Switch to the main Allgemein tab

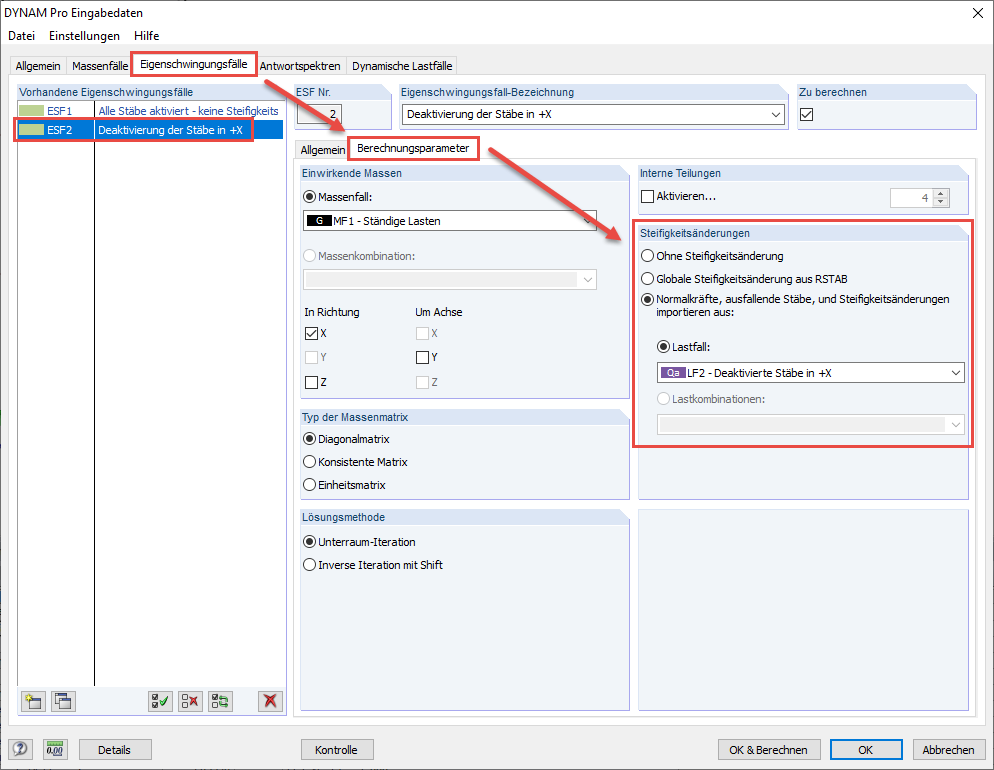(38, 66)
